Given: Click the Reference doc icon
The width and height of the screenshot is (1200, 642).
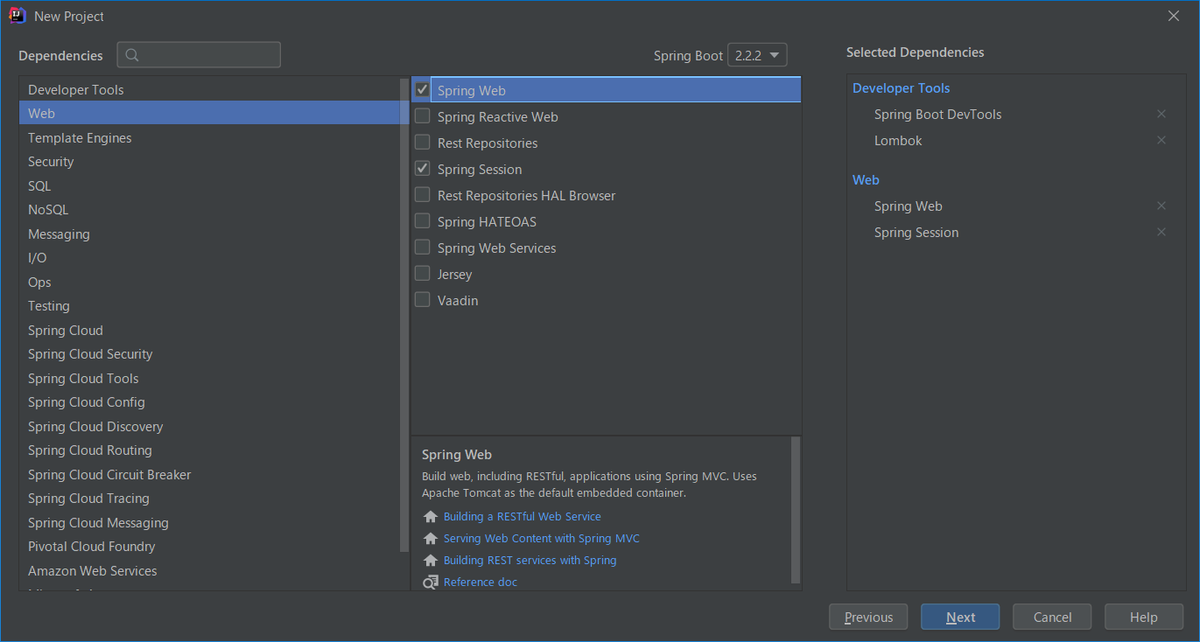Looking at the screenshot, I should pos(431,582).
